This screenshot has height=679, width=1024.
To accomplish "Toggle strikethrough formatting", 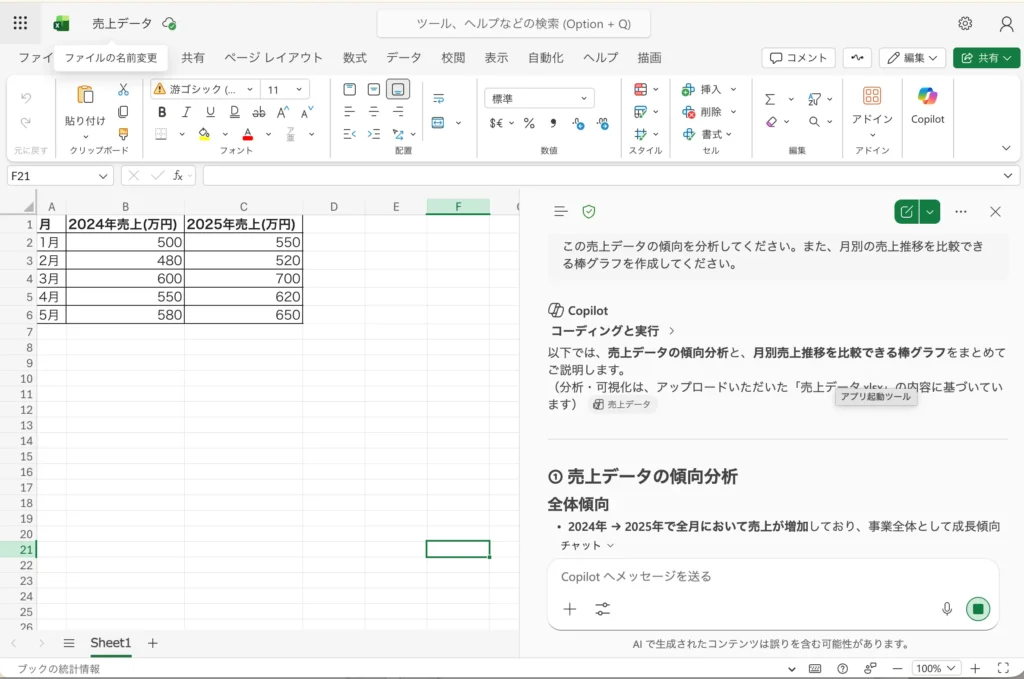I will tap(259, 112).
